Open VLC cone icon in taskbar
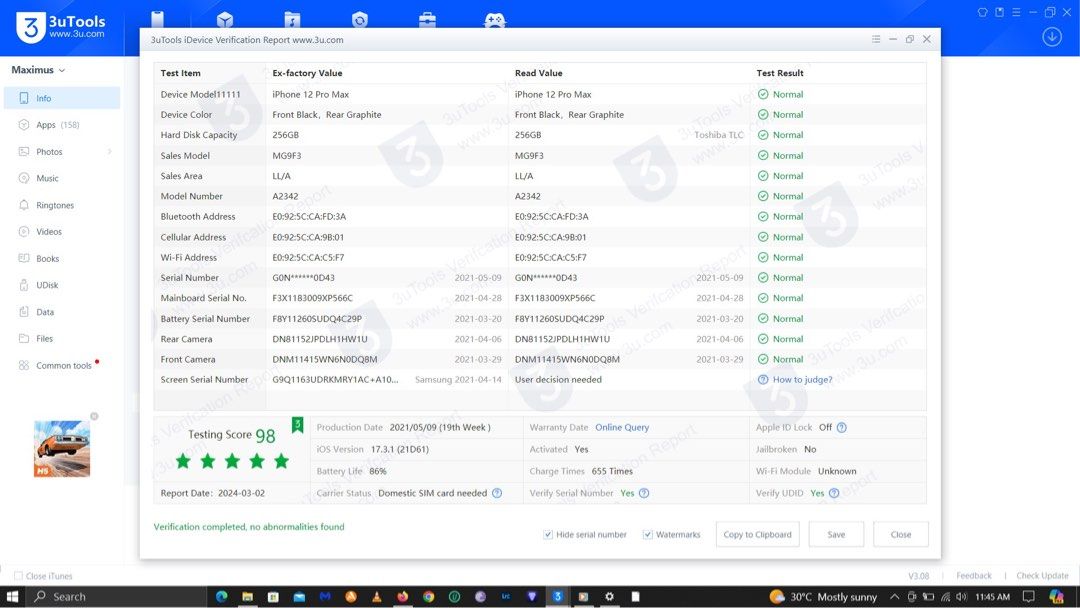This screenshot has width=1080, height=608. (377, 596)
